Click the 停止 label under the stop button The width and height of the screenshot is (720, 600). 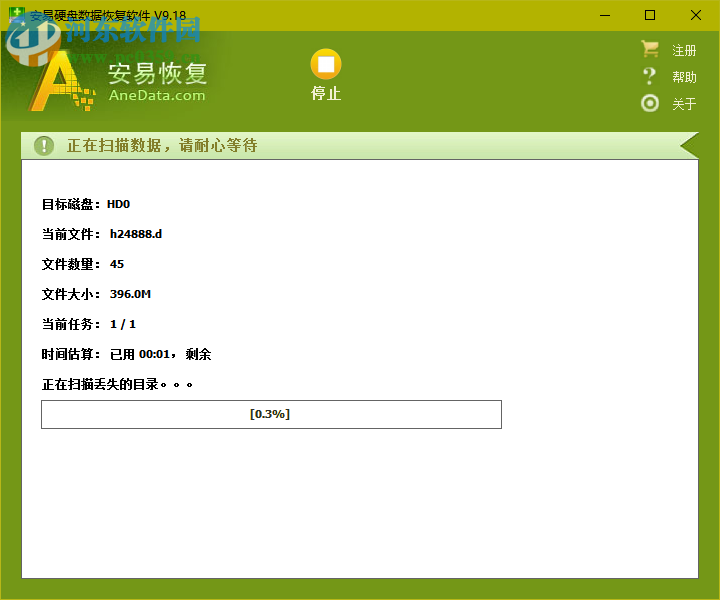coord(326,93)
